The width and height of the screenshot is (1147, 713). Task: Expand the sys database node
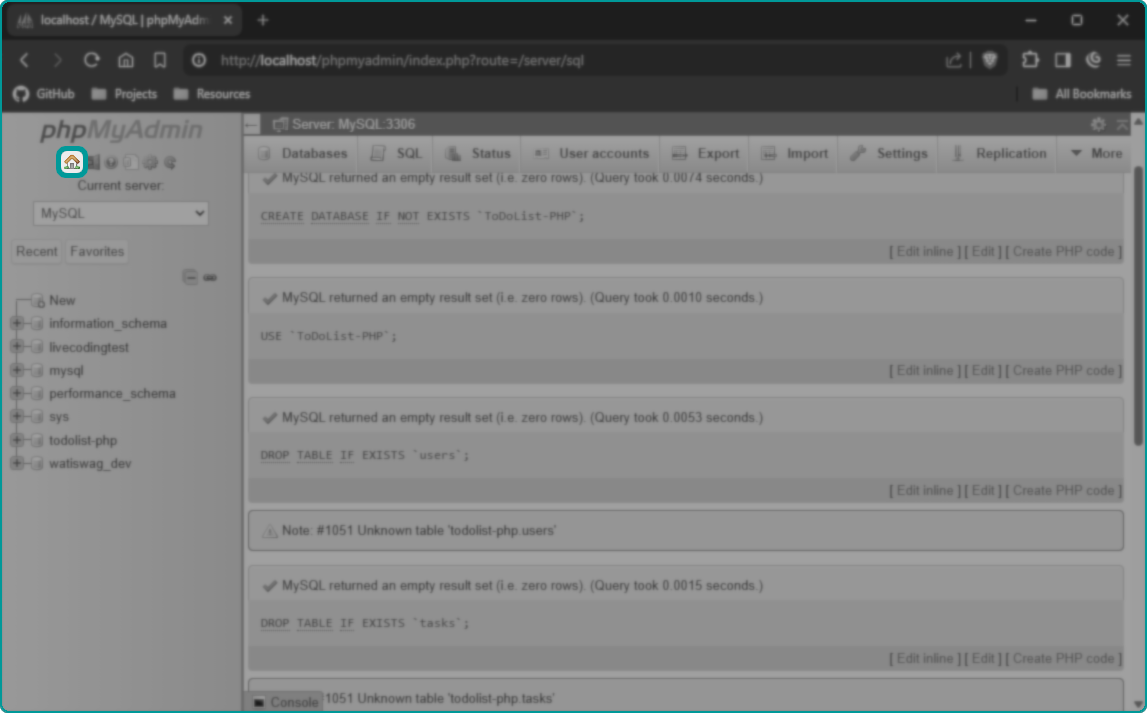[x=17, y=416]
